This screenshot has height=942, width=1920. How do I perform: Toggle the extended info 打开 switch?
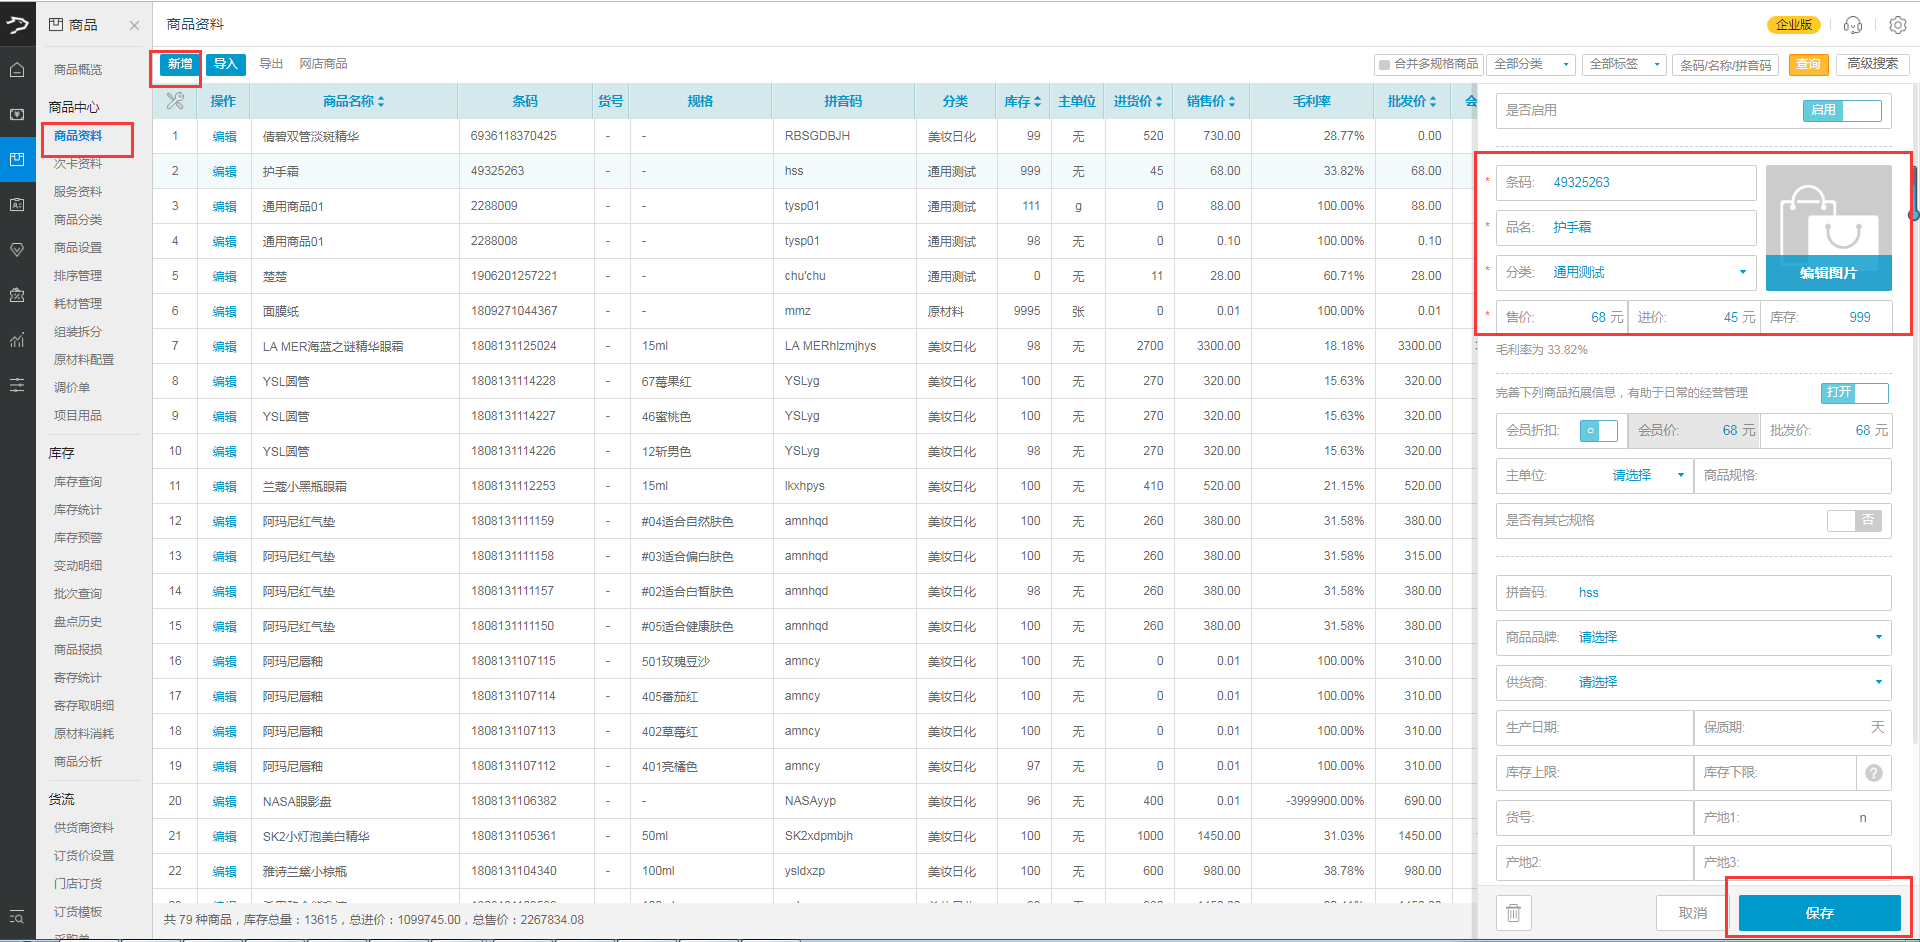[1855, 392]
